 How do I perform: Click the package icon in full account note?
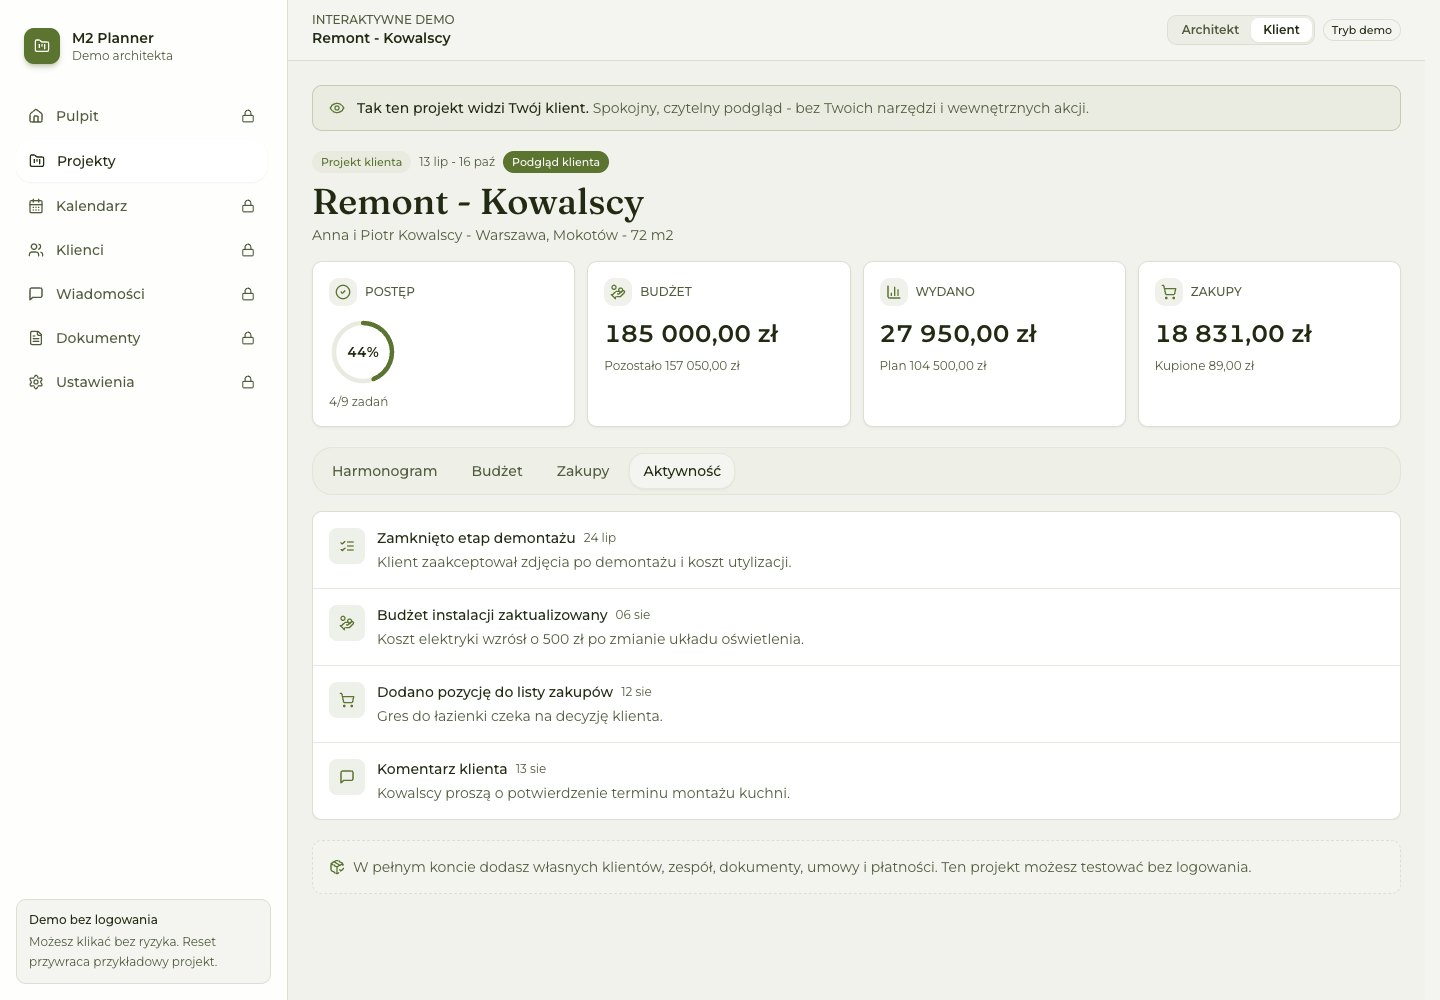click(x=337, y=867)
